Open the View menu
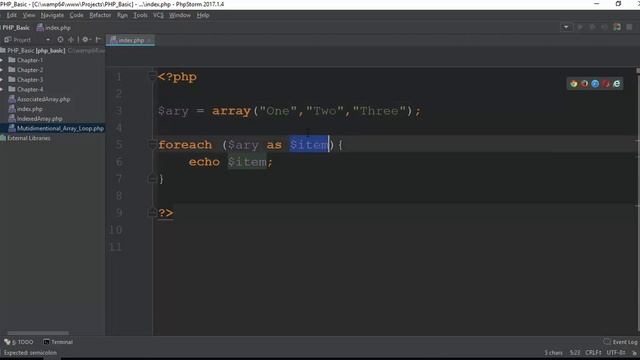The width and height of the screenshot is (640, 360). point(29,15)
